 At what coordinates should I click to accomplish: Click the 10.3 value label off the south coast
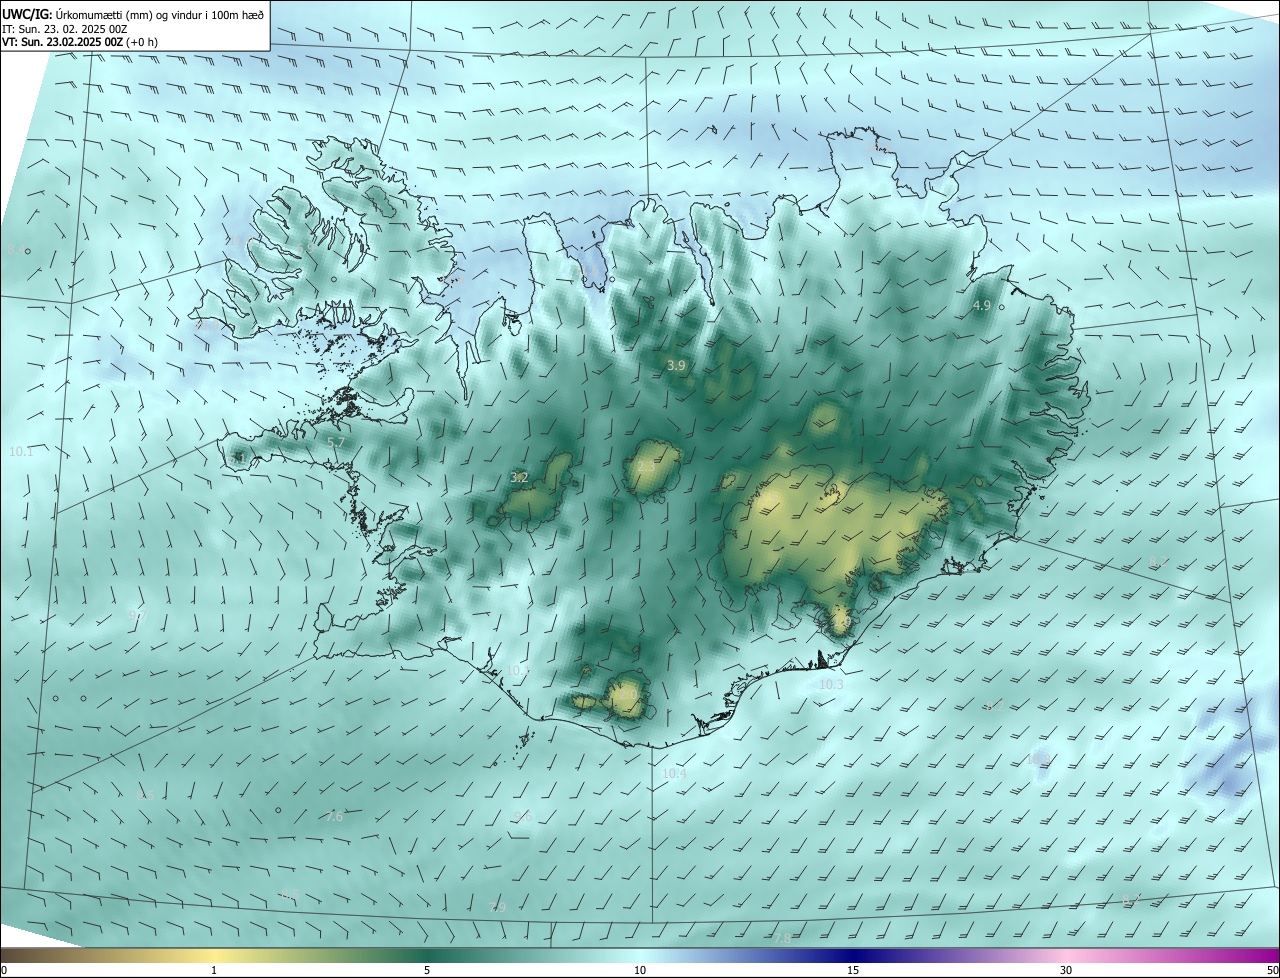(x=831, y=685)
